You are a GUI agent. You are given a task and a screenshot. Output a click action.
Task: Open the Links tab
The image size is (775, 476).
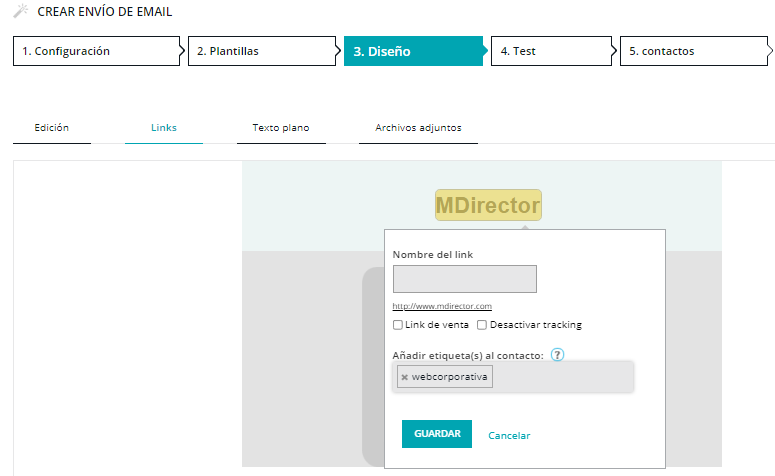(164, 128)
